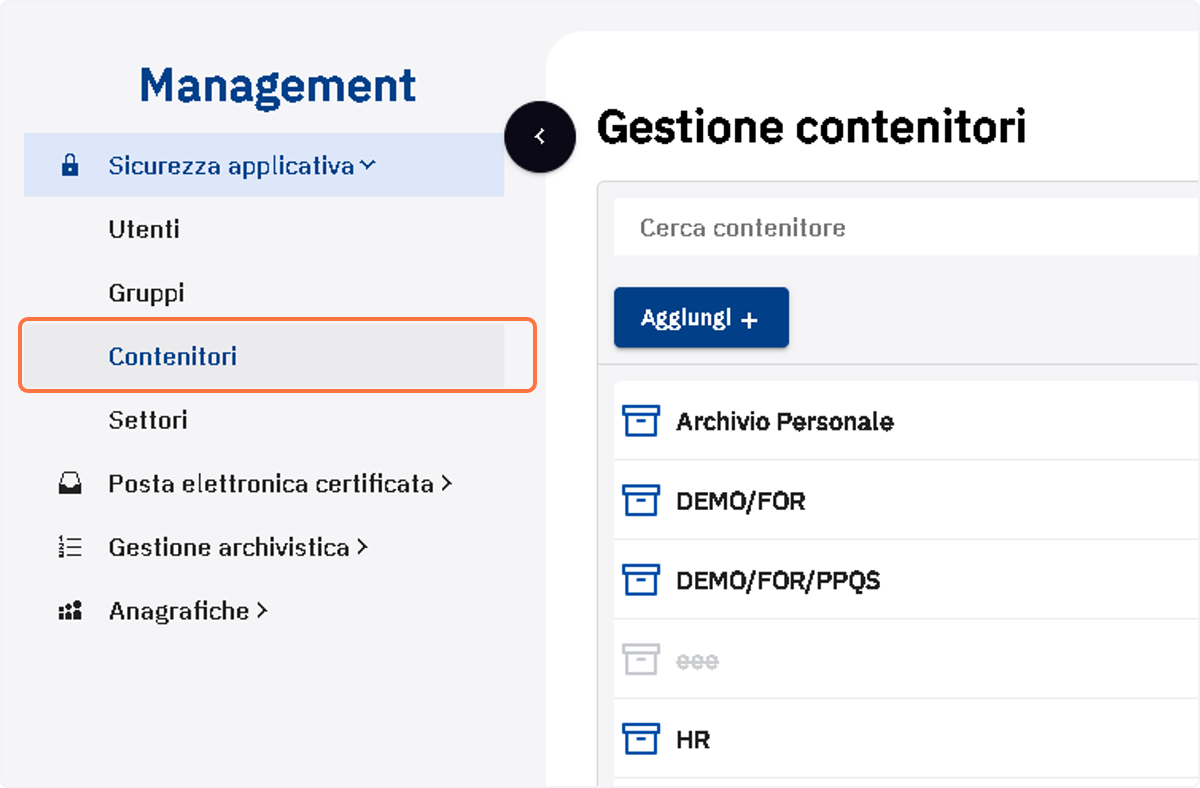Click the Aggiungi + button
Viewport: 1200px width, 788px height.
[x=701, y=318]
